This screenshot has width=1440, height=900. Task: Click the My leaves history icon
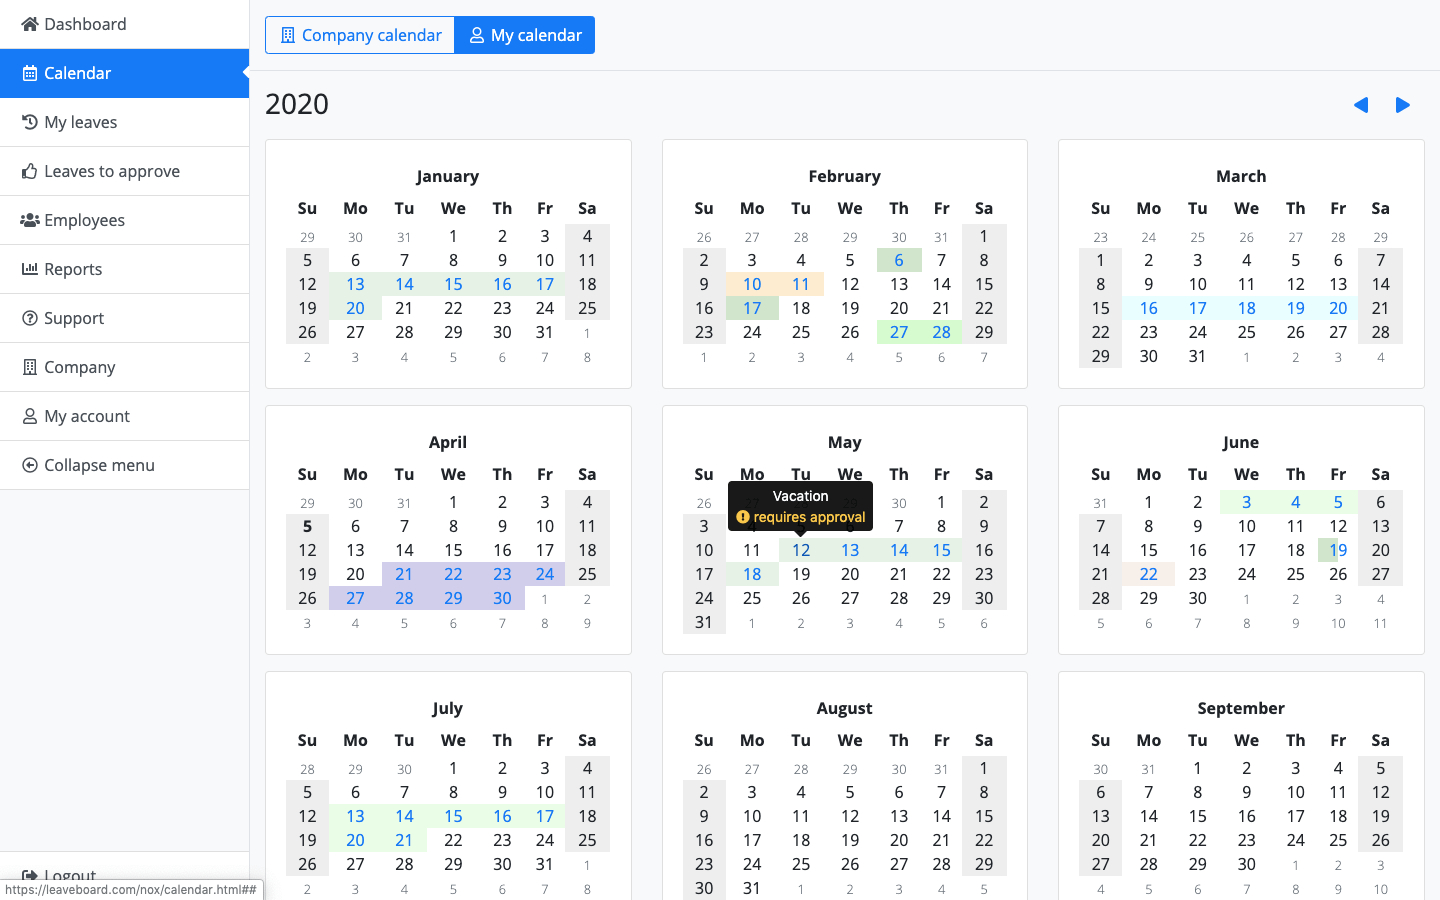pyautogui.click(x=30, y=122)
